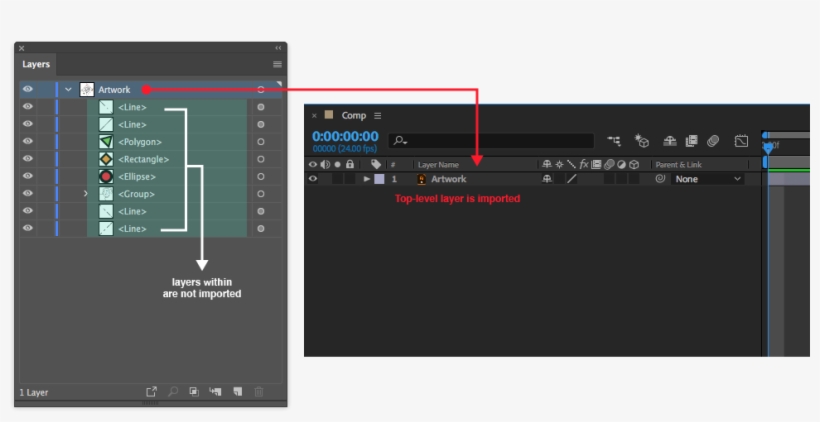Open the Graph Editor icon

click(741, 141)
